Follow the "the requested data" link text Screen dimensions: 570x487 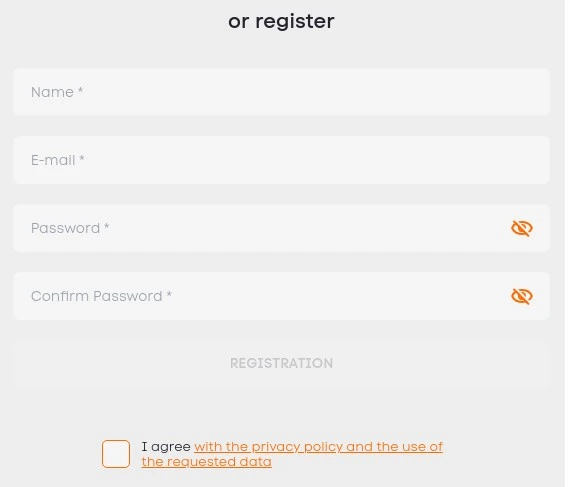[206, 462]
